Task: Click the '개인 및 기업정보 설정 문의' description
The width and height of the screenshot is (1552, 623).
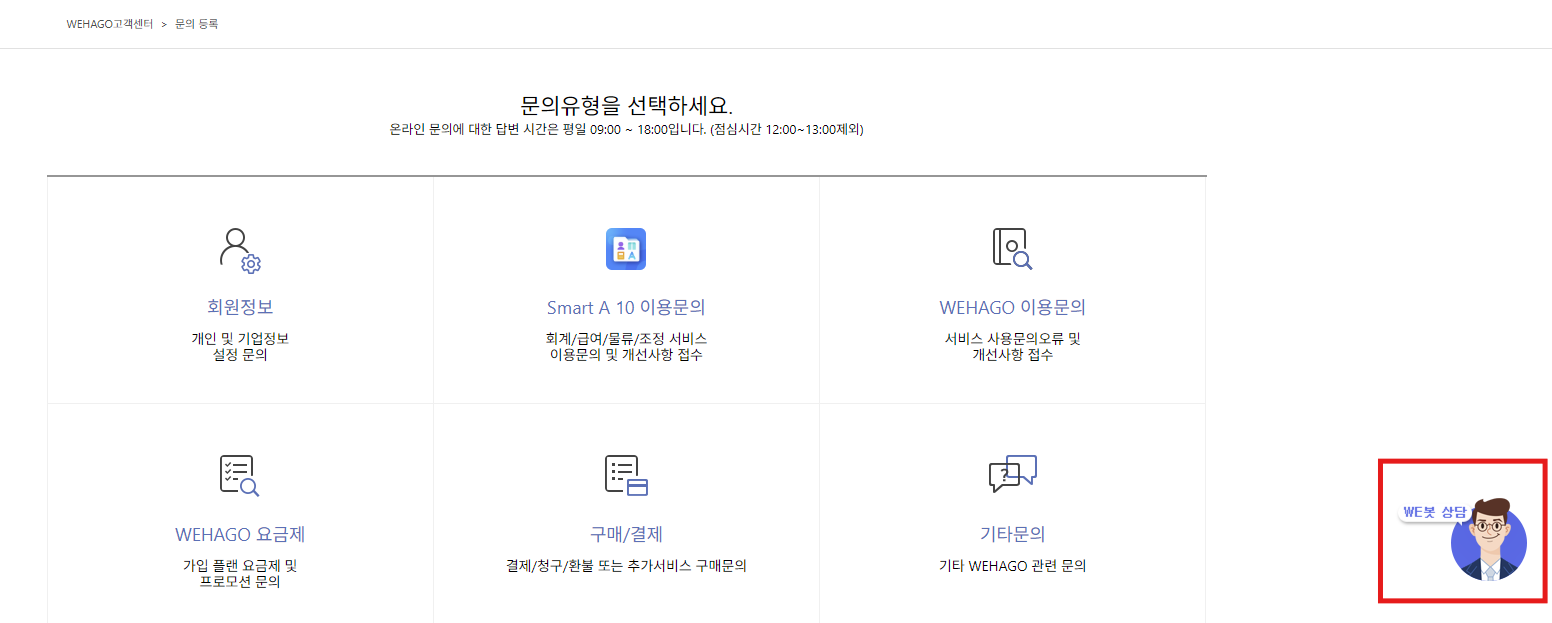Action: coord(240,347)
